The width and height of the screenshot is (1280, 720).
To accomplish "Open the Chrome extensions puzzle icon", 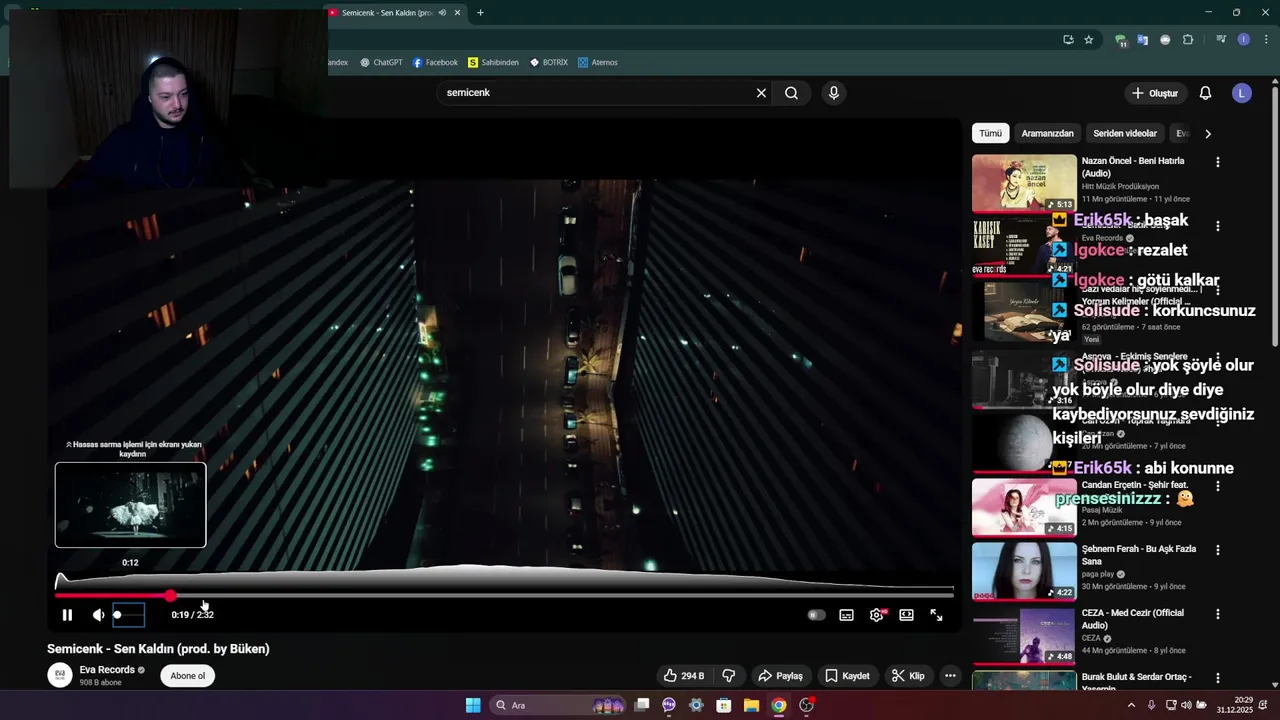I will (1188, 40).
